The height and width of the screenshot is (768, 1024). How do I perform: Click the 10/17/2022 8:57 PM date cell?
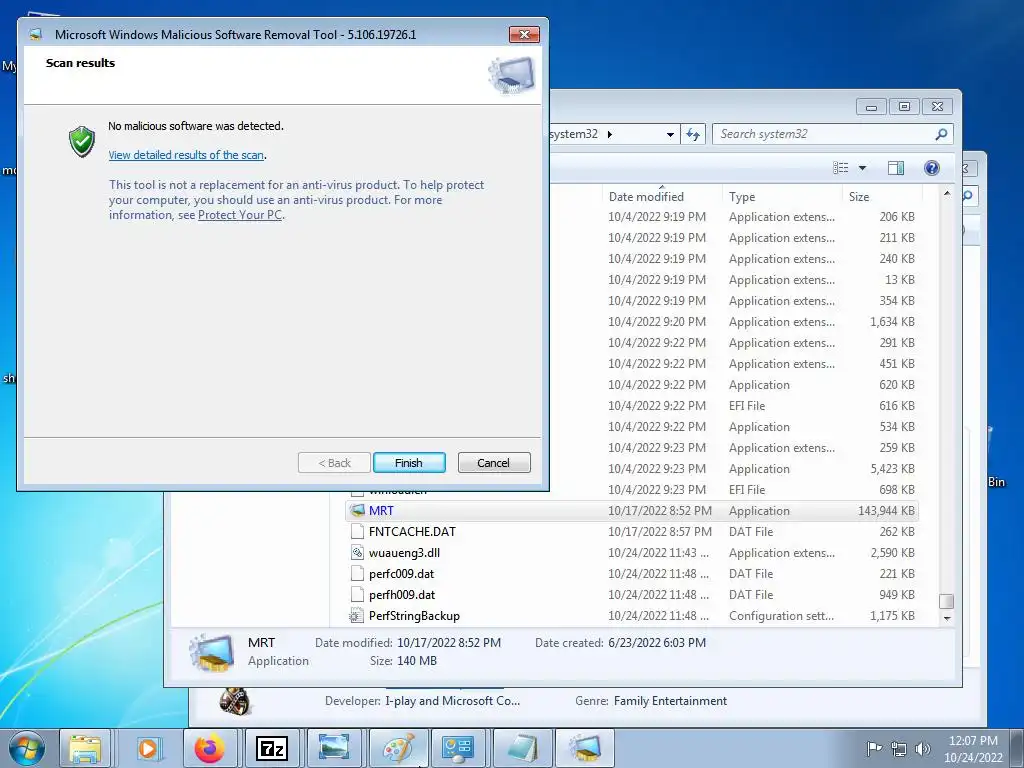660,532
